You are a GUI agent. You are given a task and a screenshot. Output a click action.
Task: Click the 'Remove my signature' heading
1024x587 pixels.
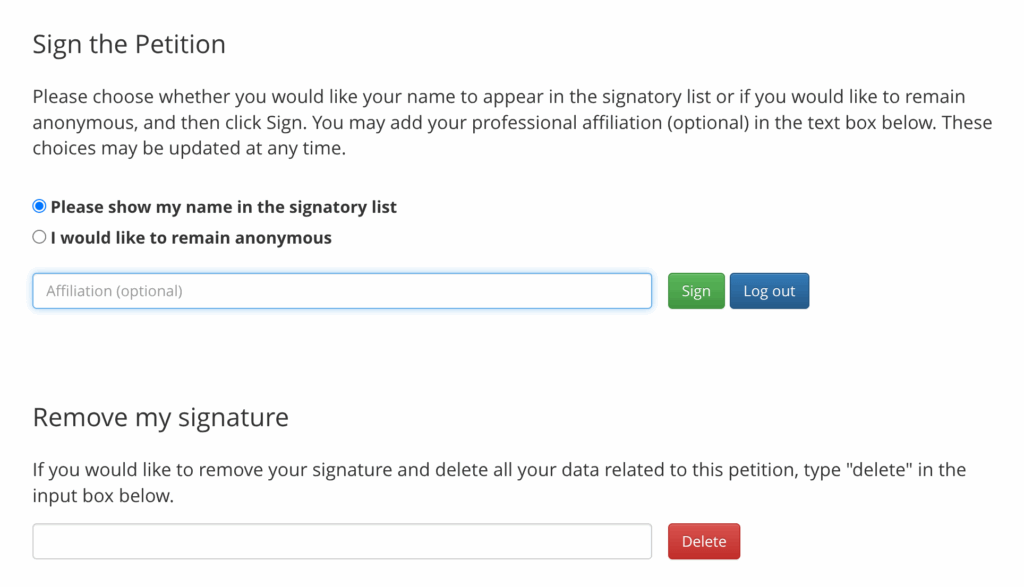160,417
